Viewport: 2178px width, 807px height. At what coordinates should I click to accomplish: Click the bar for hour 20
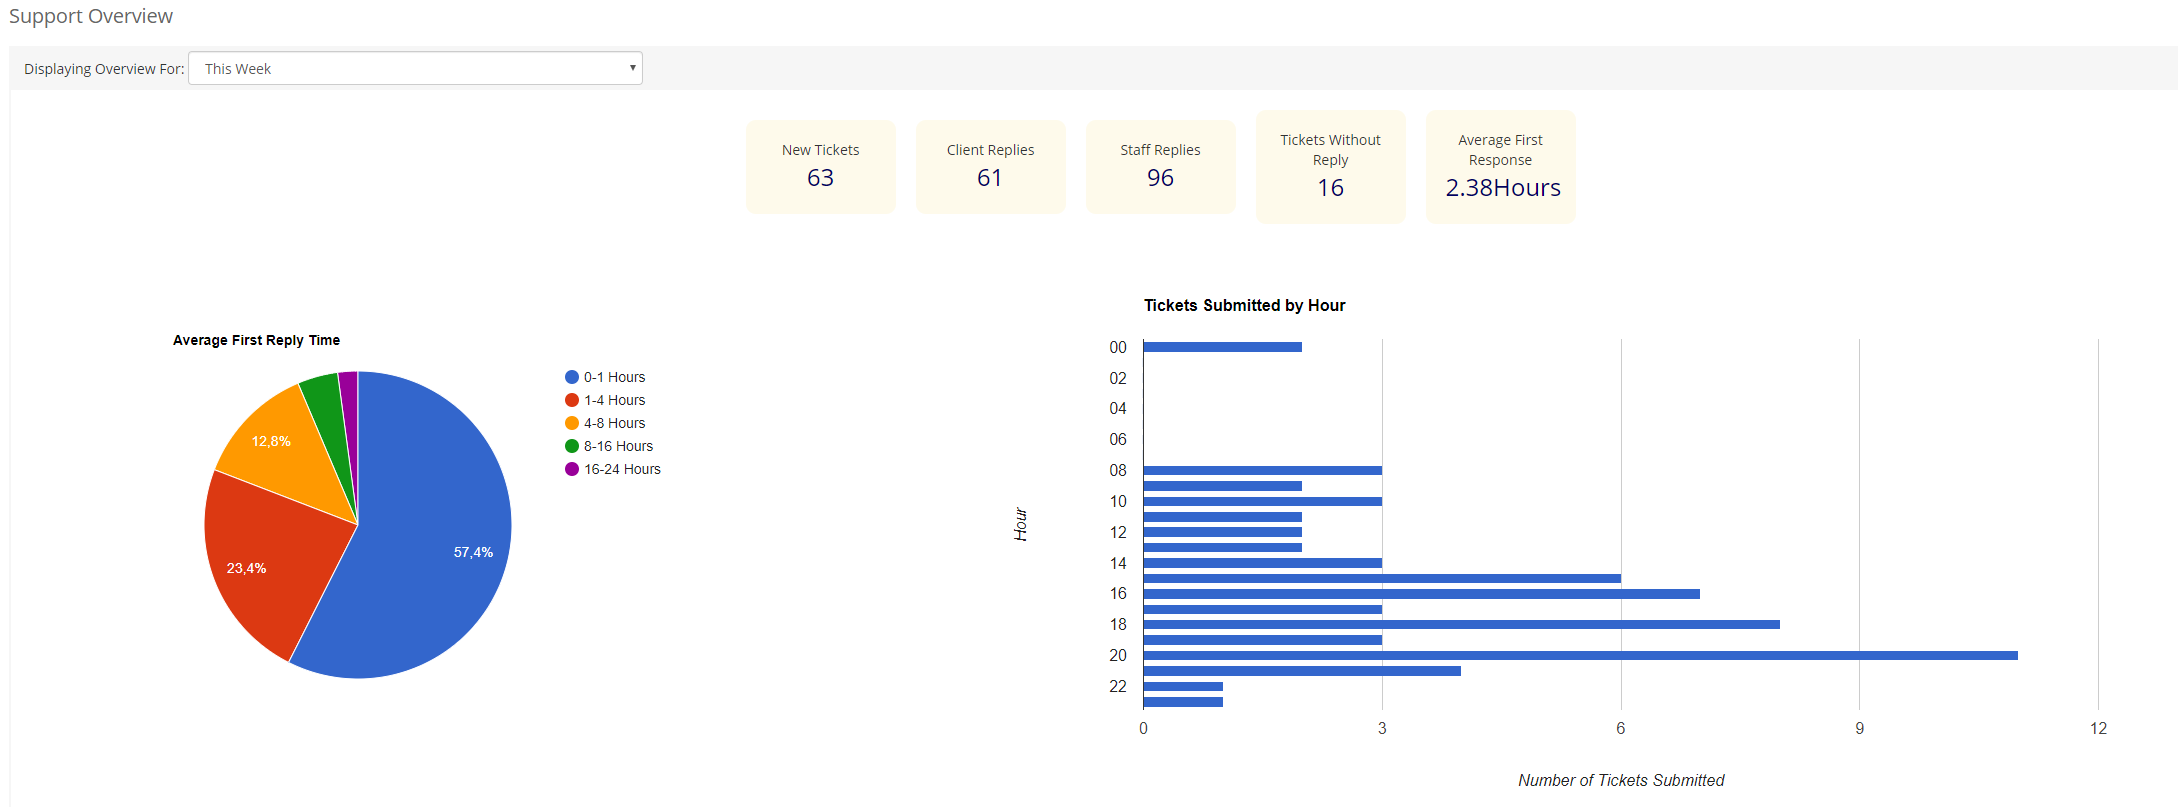(1580, 655)
